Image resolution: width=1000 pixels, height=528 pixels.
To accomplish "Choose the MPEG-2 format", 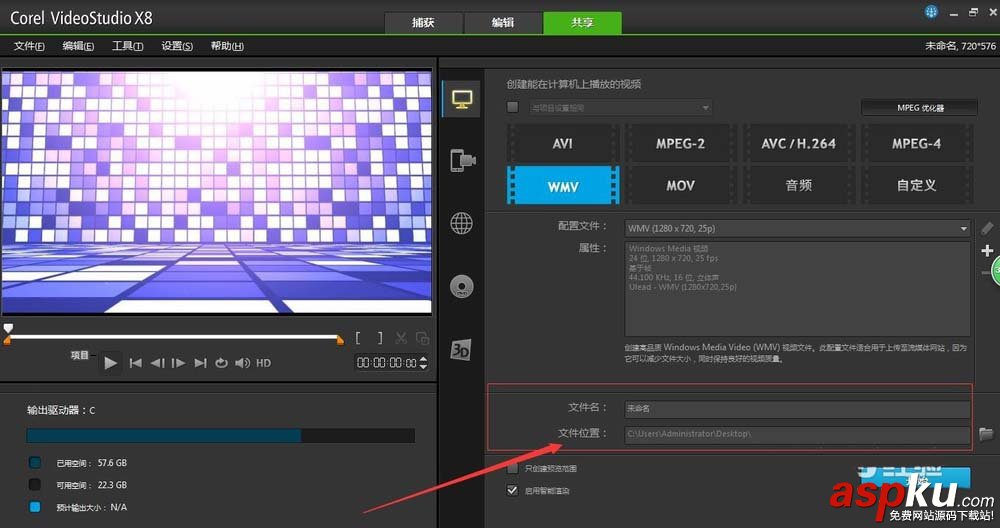I will [x=680, y=143].
